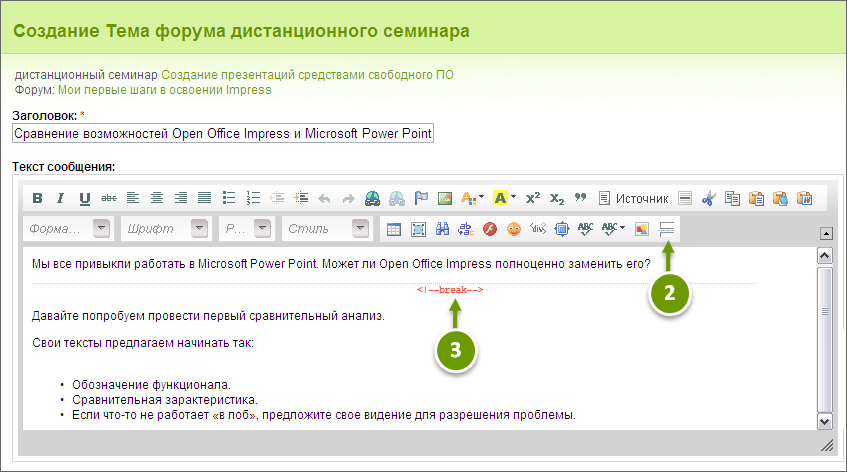
Task: Open the Replace text tool
Action: [x=466, y=229]
